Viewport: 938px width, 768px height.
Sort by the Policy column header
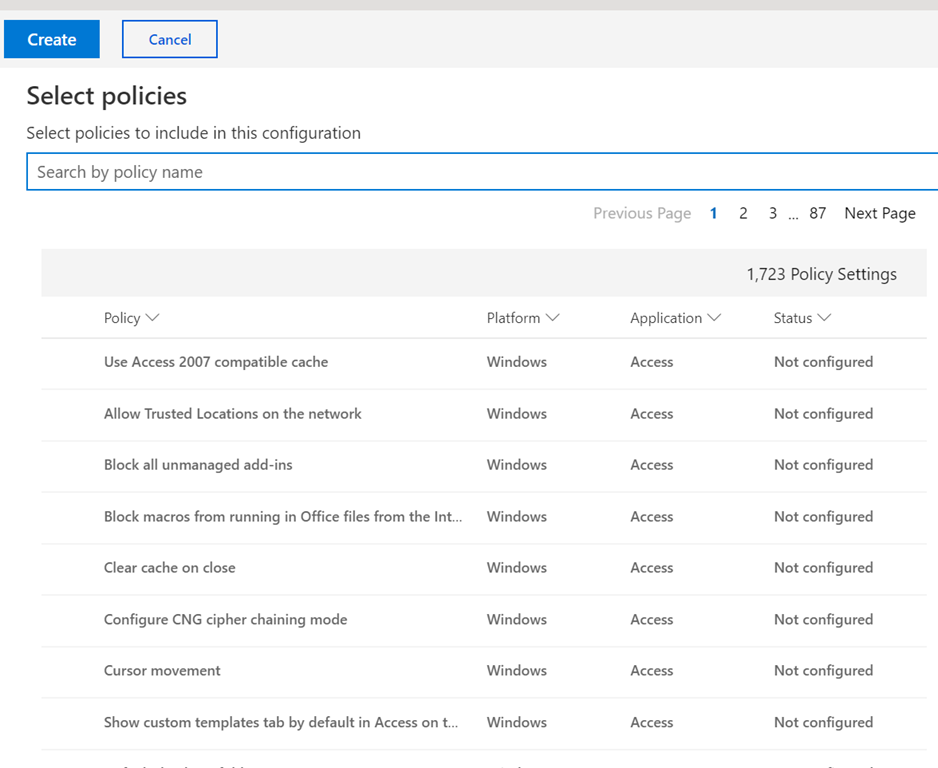(122, 318)
